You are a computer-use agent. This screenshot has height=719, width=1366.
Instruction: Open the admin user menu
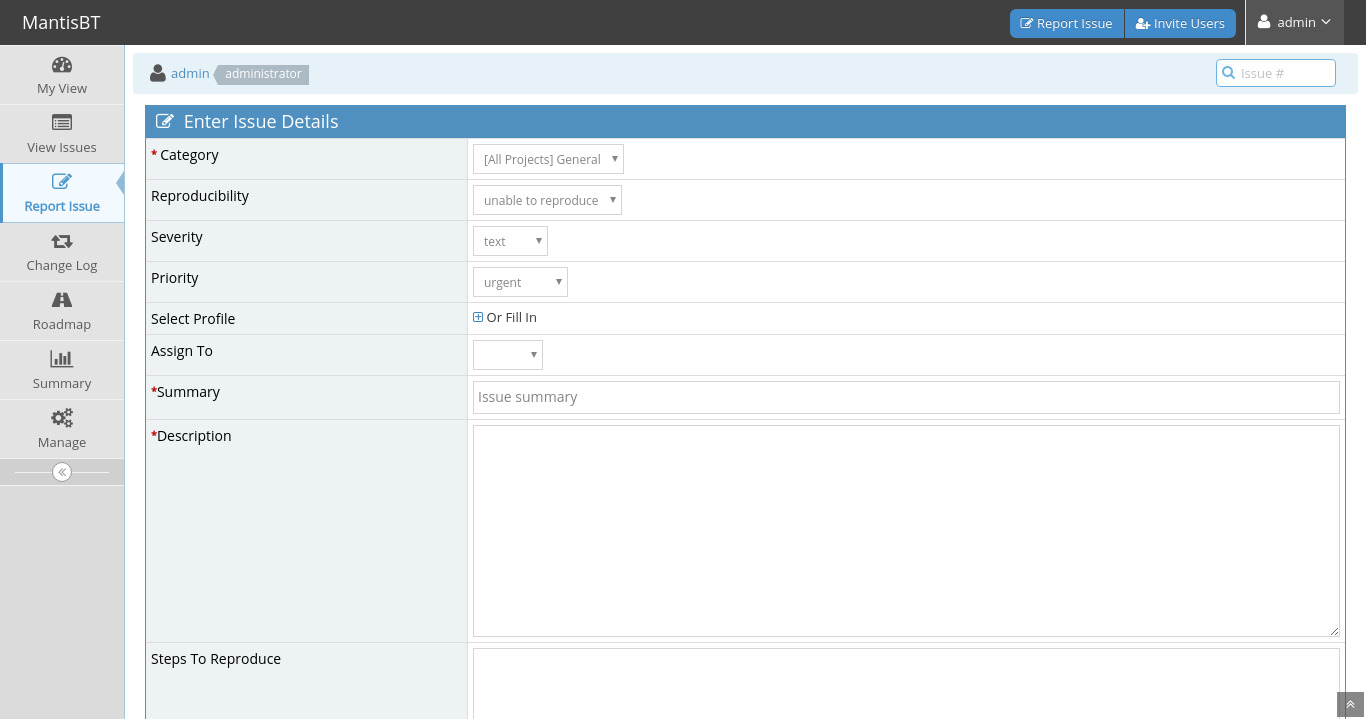[1294, 22]
